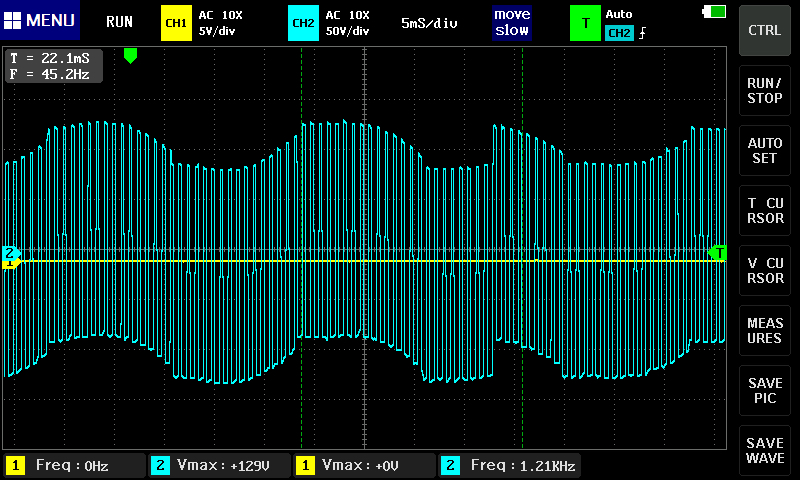Screen dimensions: 800x480
Task: Click the green trigger position marker at top
Action: pyautogui.click(x=130, y=56)
